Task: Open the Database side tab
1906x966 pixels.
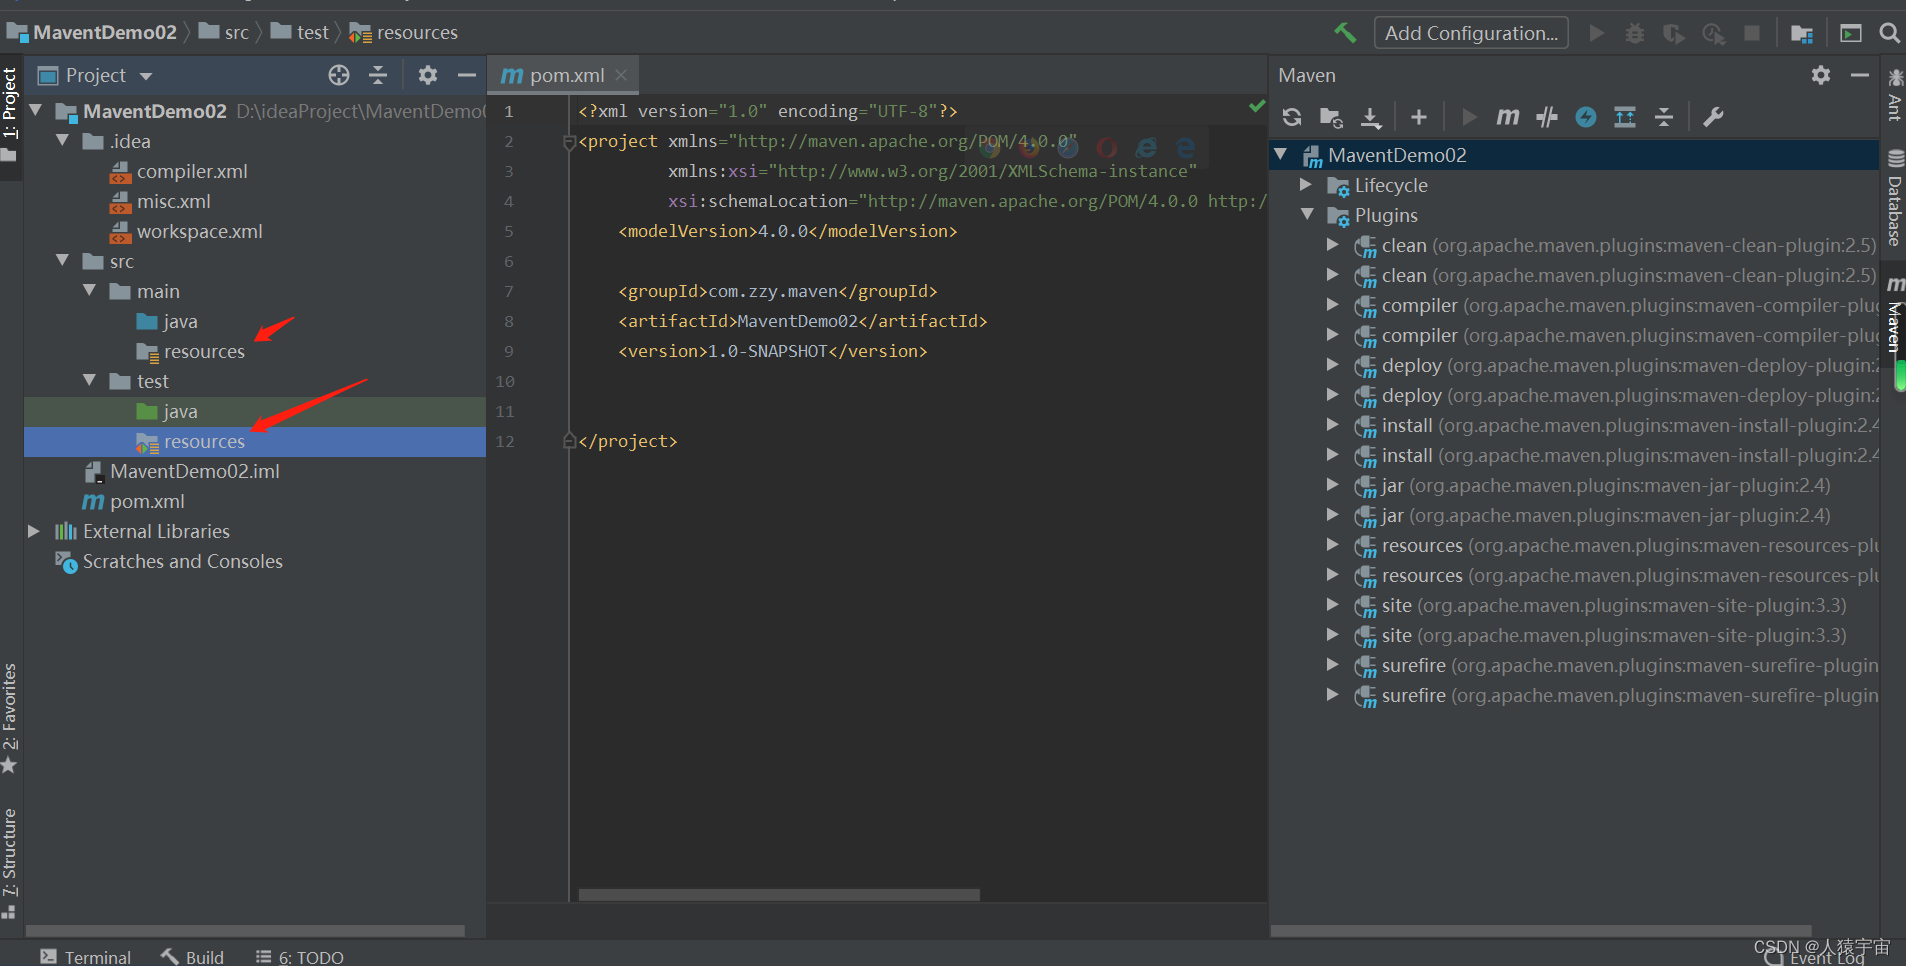Action: click(1894, 198)
